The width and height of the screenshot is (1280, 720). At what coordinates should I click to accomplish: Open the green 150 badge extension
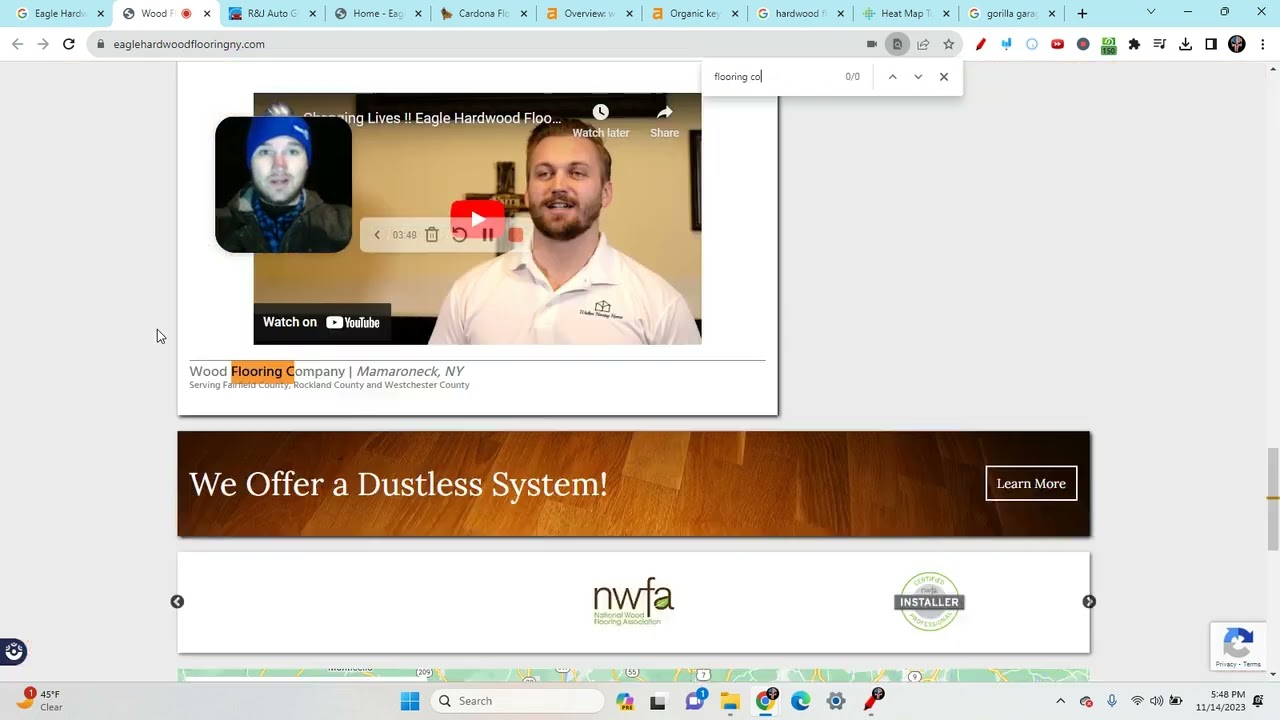(1108, 45)
